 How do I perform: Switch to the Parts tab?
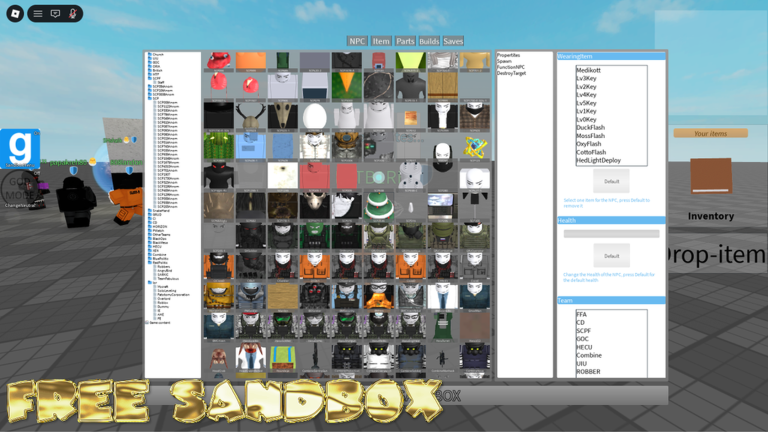pyautogui.click(x=405, y=41)
